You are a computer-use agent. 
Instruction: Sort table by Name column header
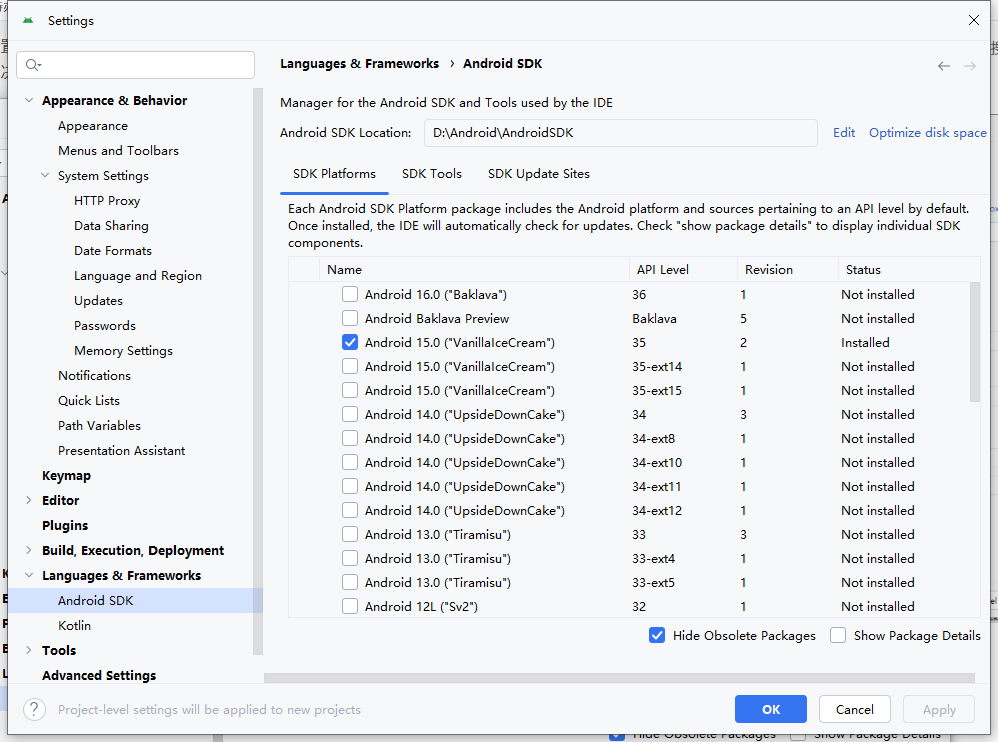[x=474, y=269]
